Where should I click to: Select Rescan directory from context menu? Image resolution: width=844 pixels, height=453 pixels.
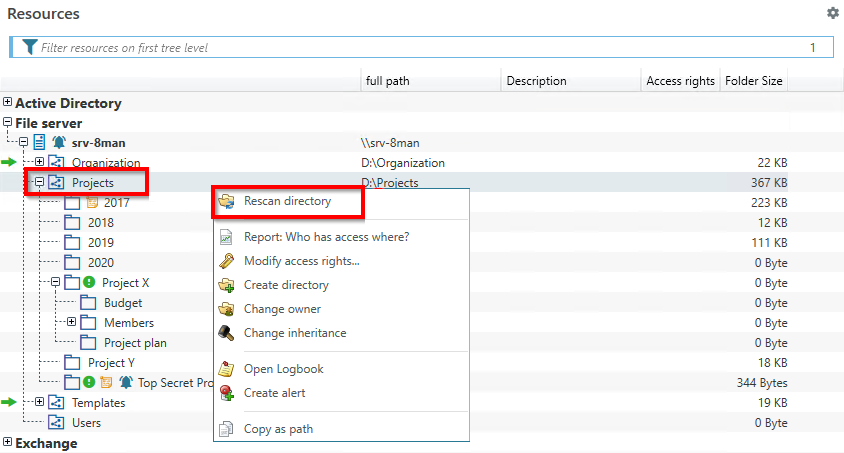[287, 201]
